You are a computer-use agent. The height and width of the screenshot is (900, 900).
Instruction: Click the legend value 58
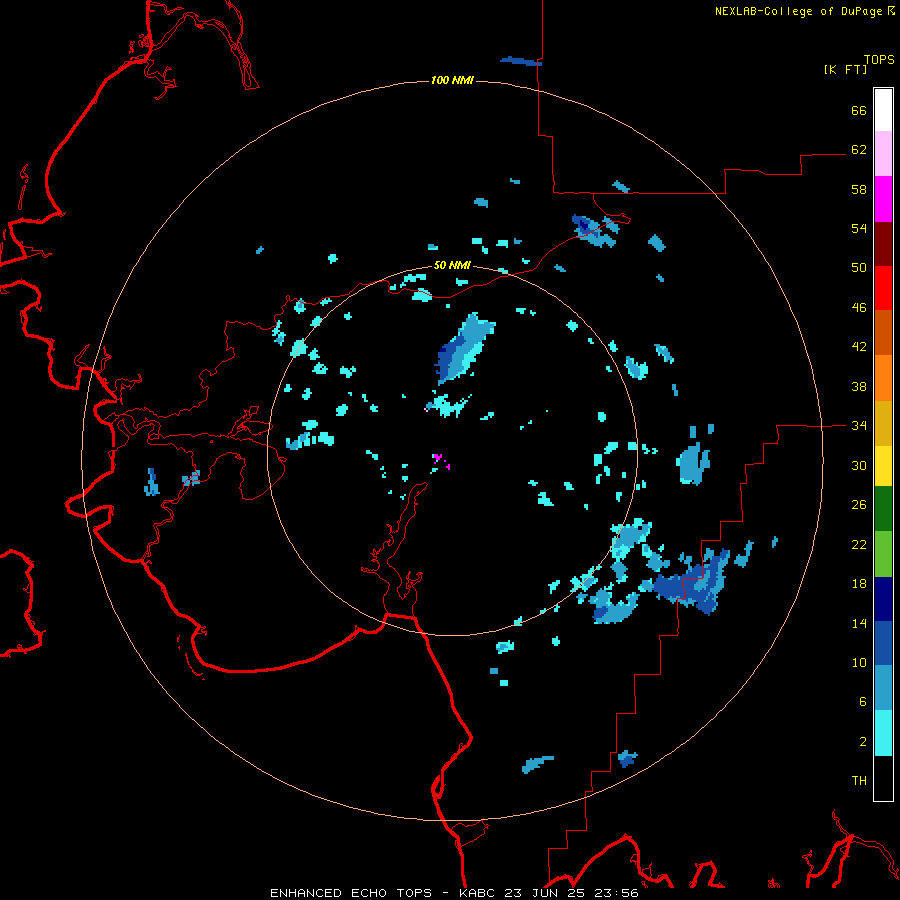click(859, 189)
